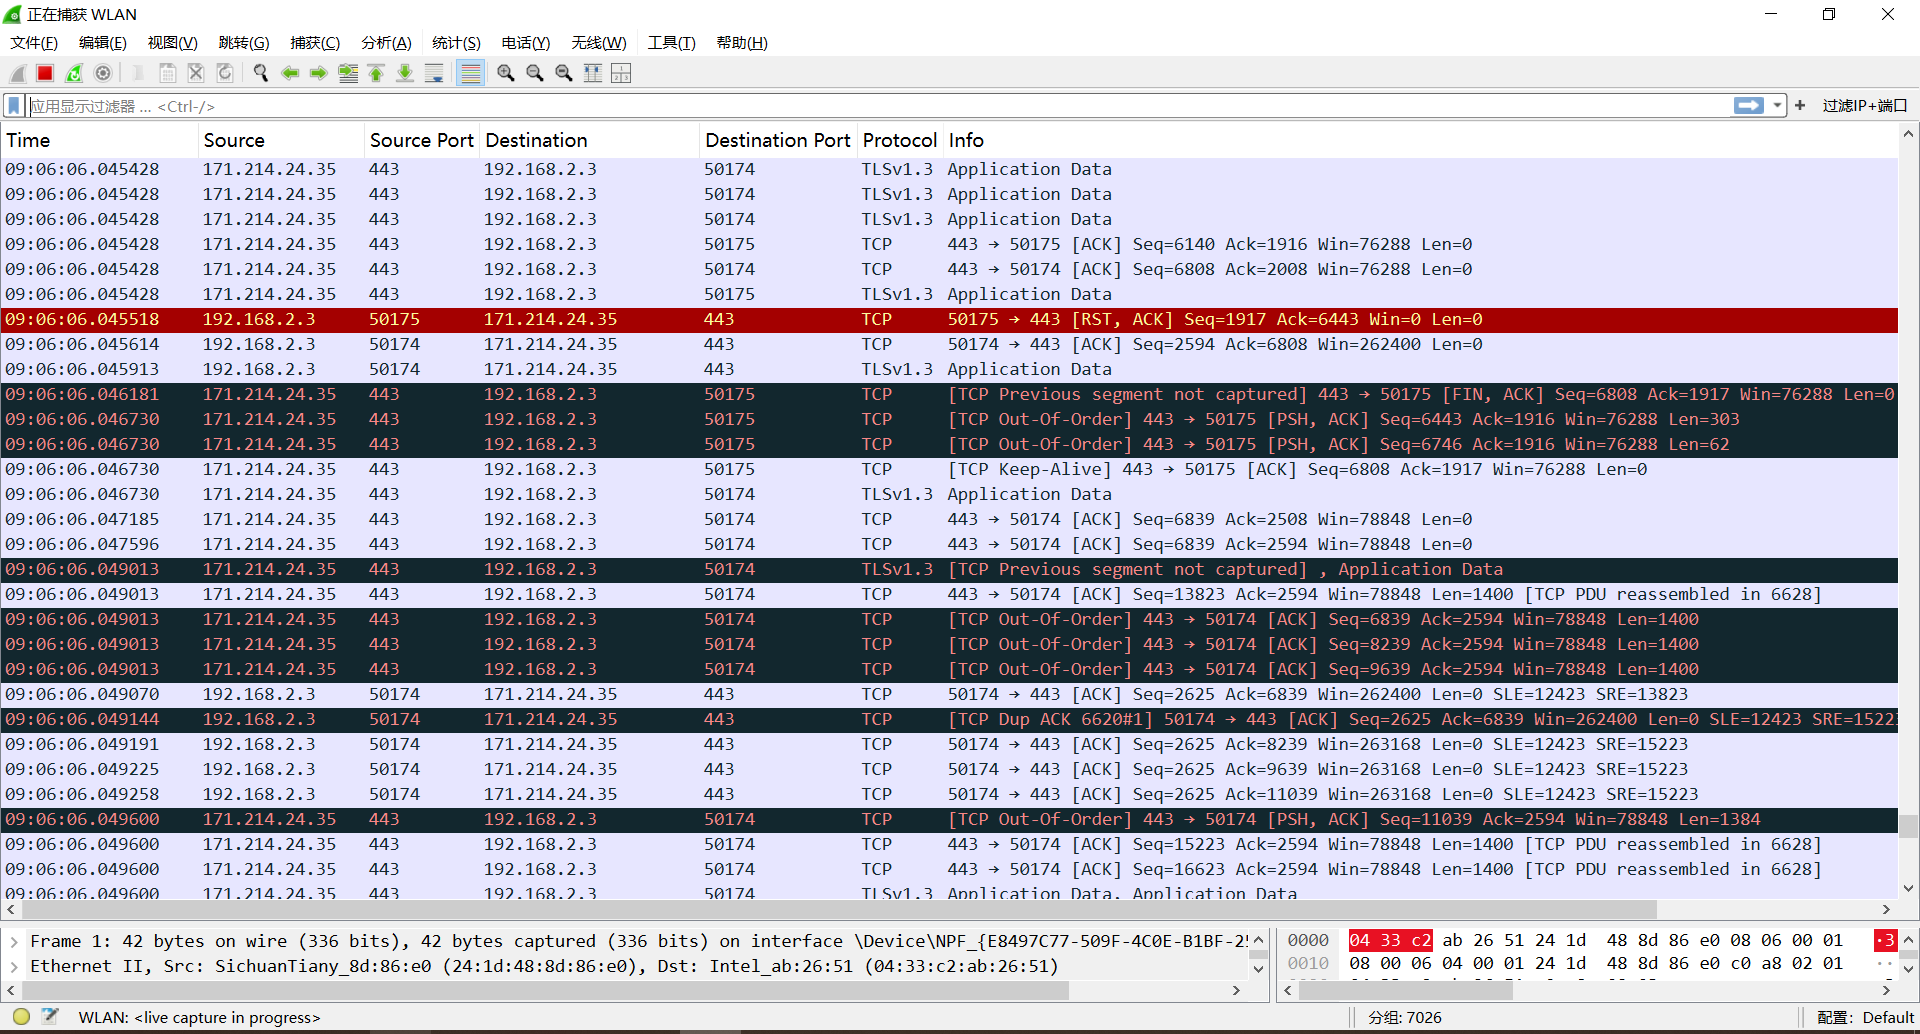Click the 过滤IP+端口 filter button
1920x1034 pixels.
(x=1864, y=105)
